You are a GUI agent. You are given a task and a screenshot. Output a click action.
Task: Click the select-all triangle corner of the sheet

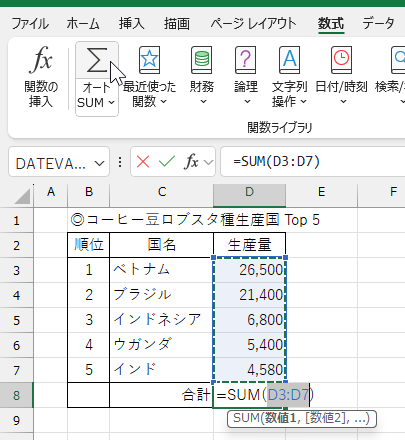tap(22, 196)
